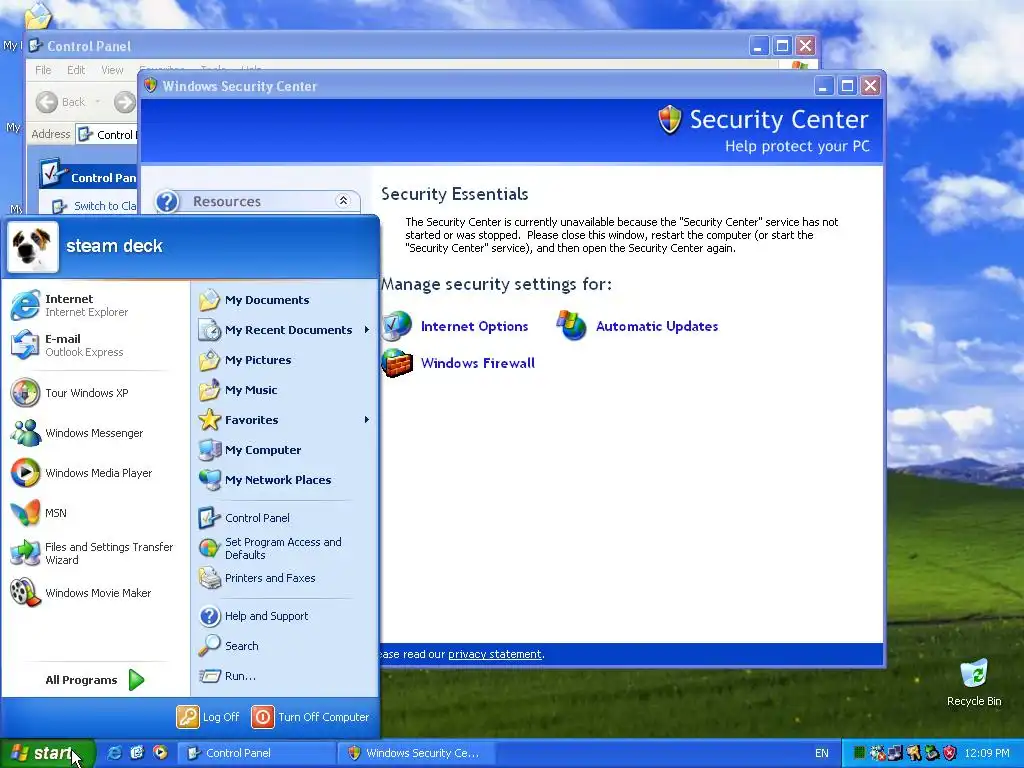
Task: Open Files and Settings Transfer Wizard
Action: 95,553
